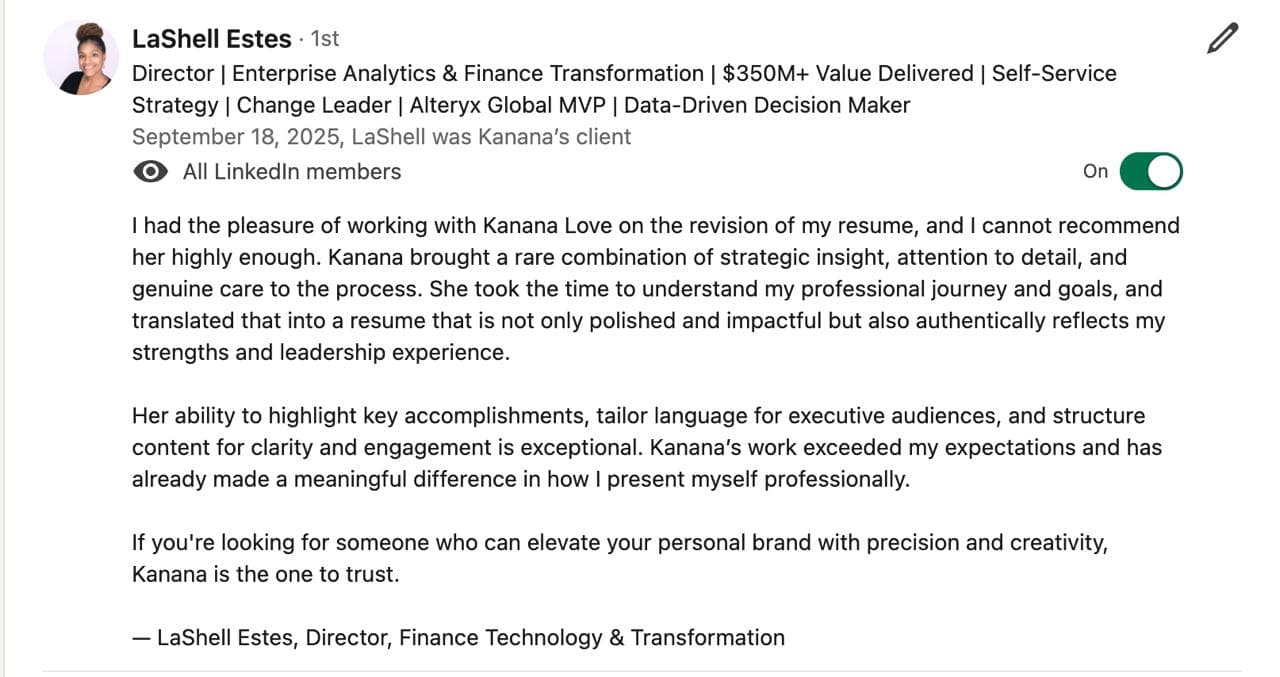Click the pencil edit icon
The image size is (1280, 677).
(x=1222, y=38)
